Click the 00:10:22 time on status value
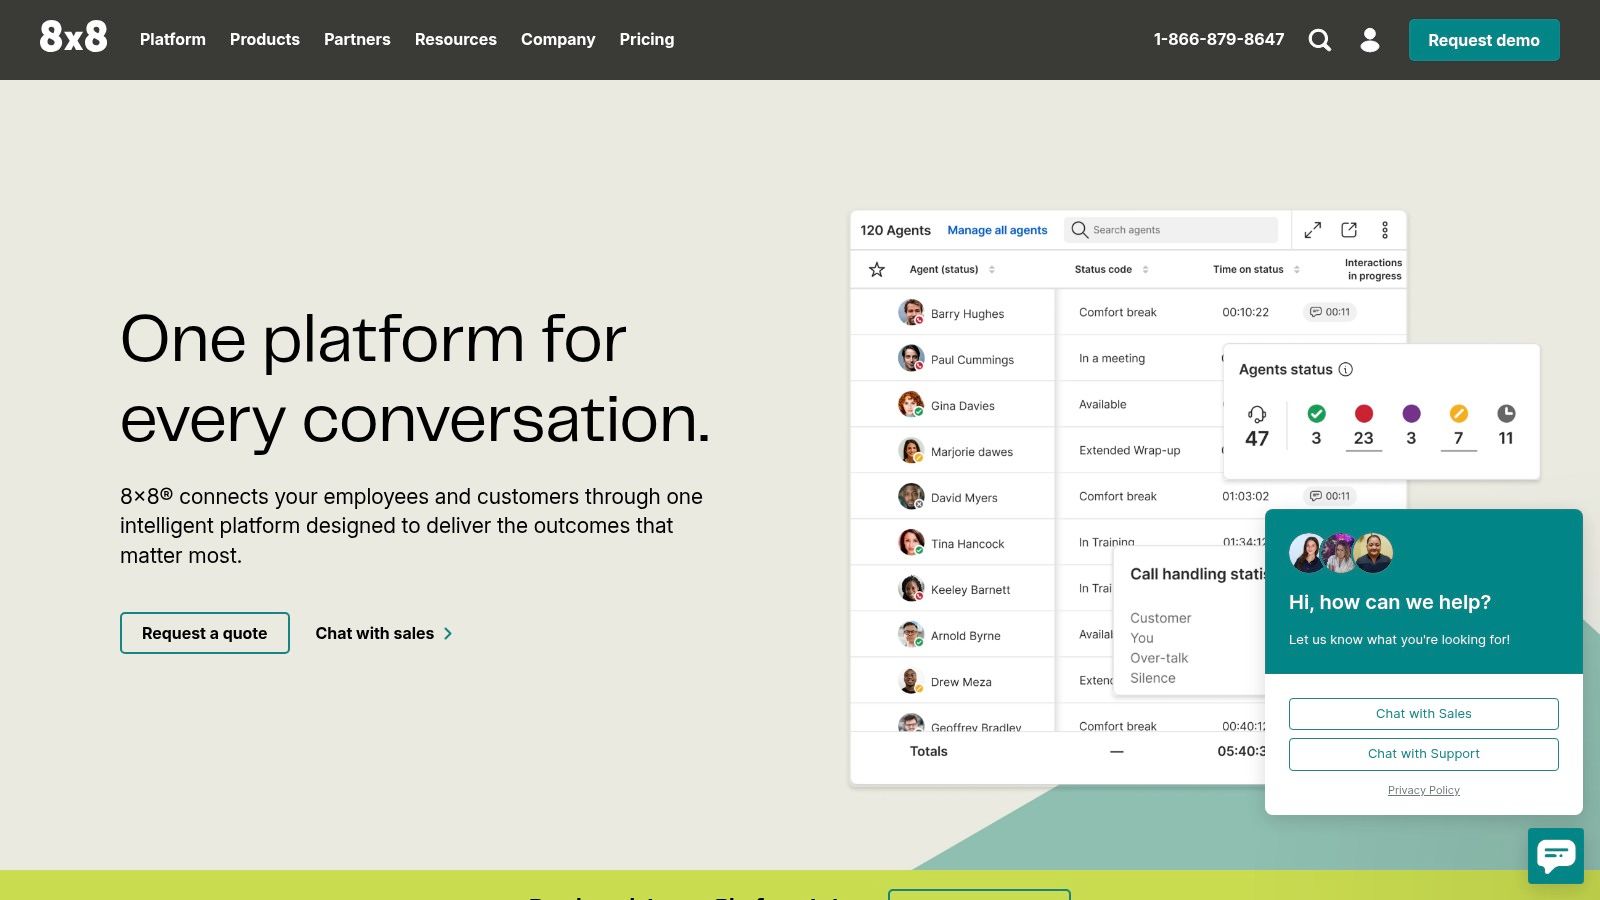 coord(1245,312)
